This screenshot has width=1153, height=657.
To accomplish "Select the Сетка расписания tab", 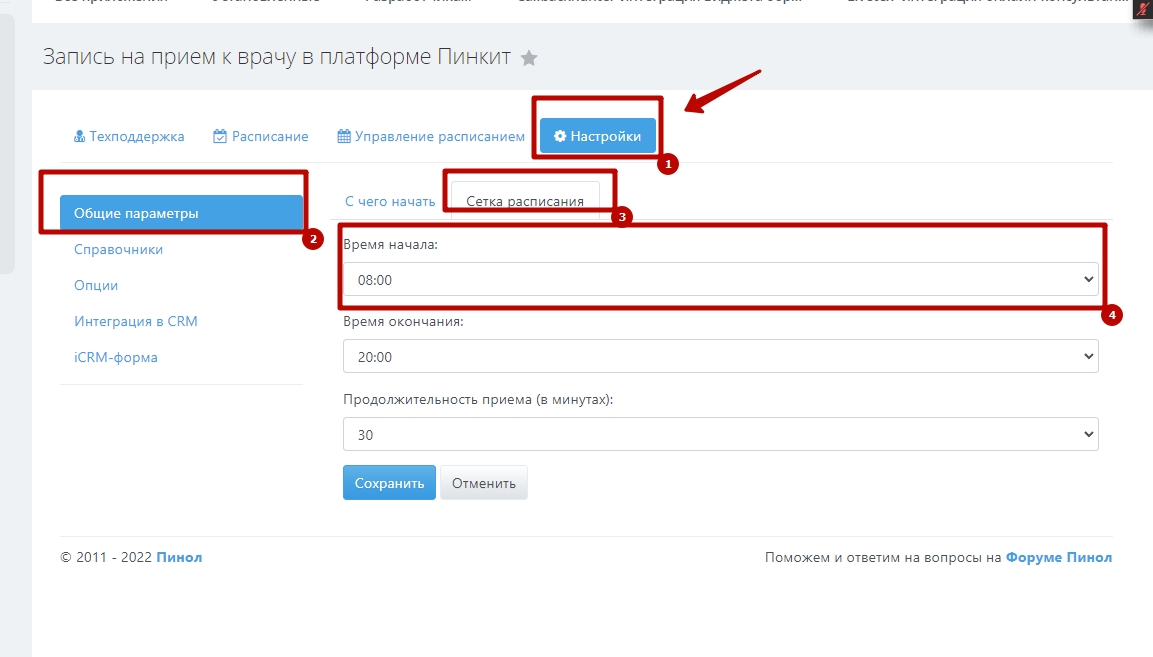I will pos(525,201).
